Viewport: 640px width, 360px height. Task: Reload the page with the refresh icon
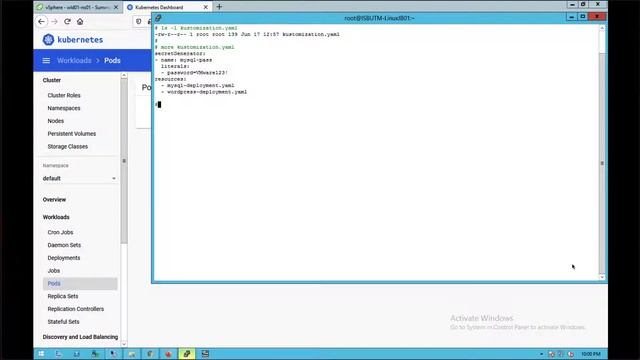click(x=67, y=22)
